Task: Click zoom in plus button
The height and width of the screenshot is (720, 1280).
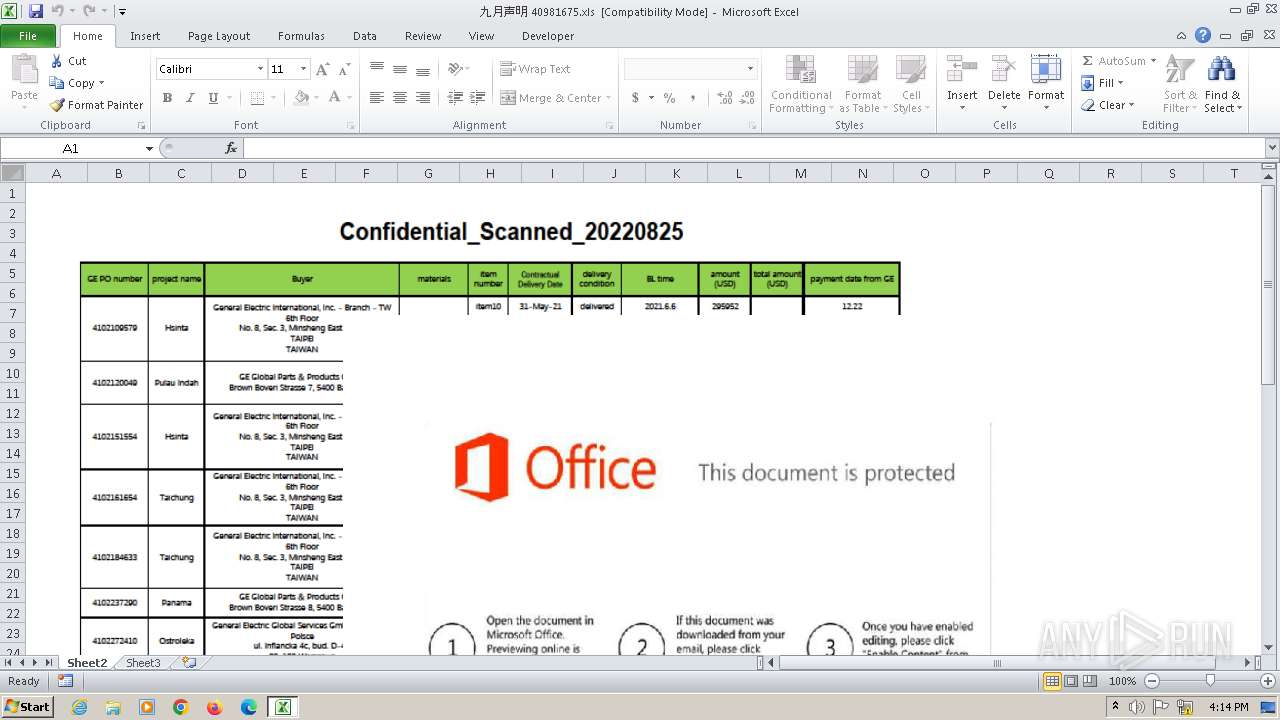Action: 1267,681
